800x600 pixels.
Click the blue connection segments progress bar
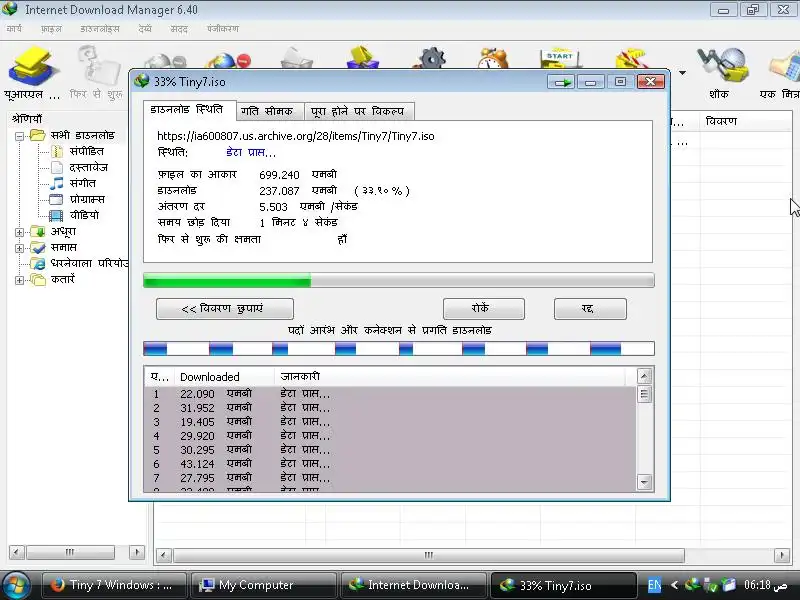pyautogui.click(x=398, y=348)
